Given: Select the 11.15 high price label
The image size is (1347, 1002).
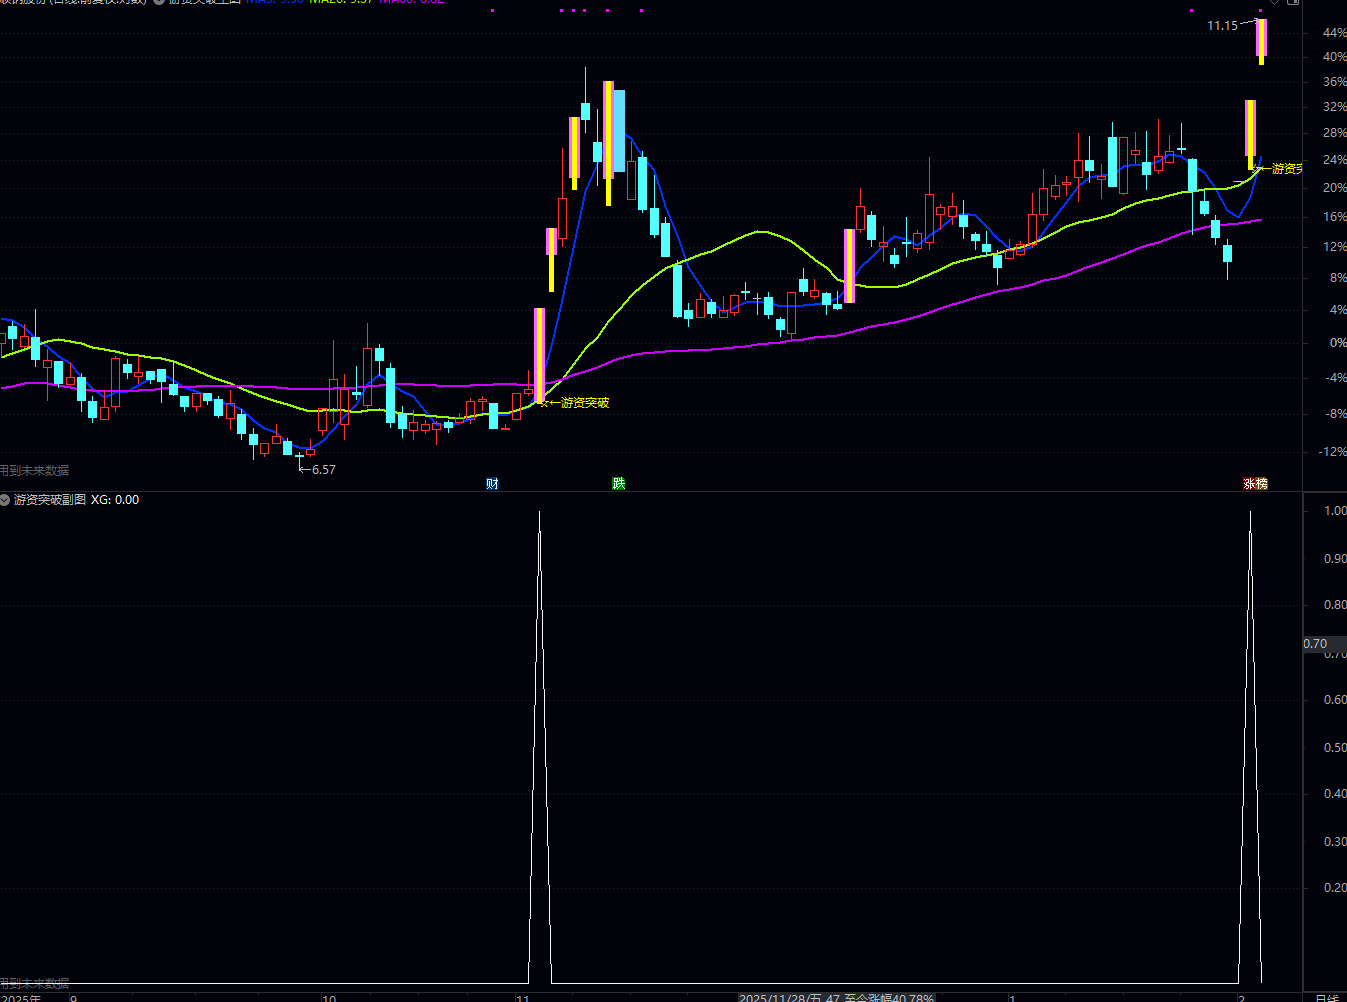Looking at the screenshot, I should point(1222,26).
